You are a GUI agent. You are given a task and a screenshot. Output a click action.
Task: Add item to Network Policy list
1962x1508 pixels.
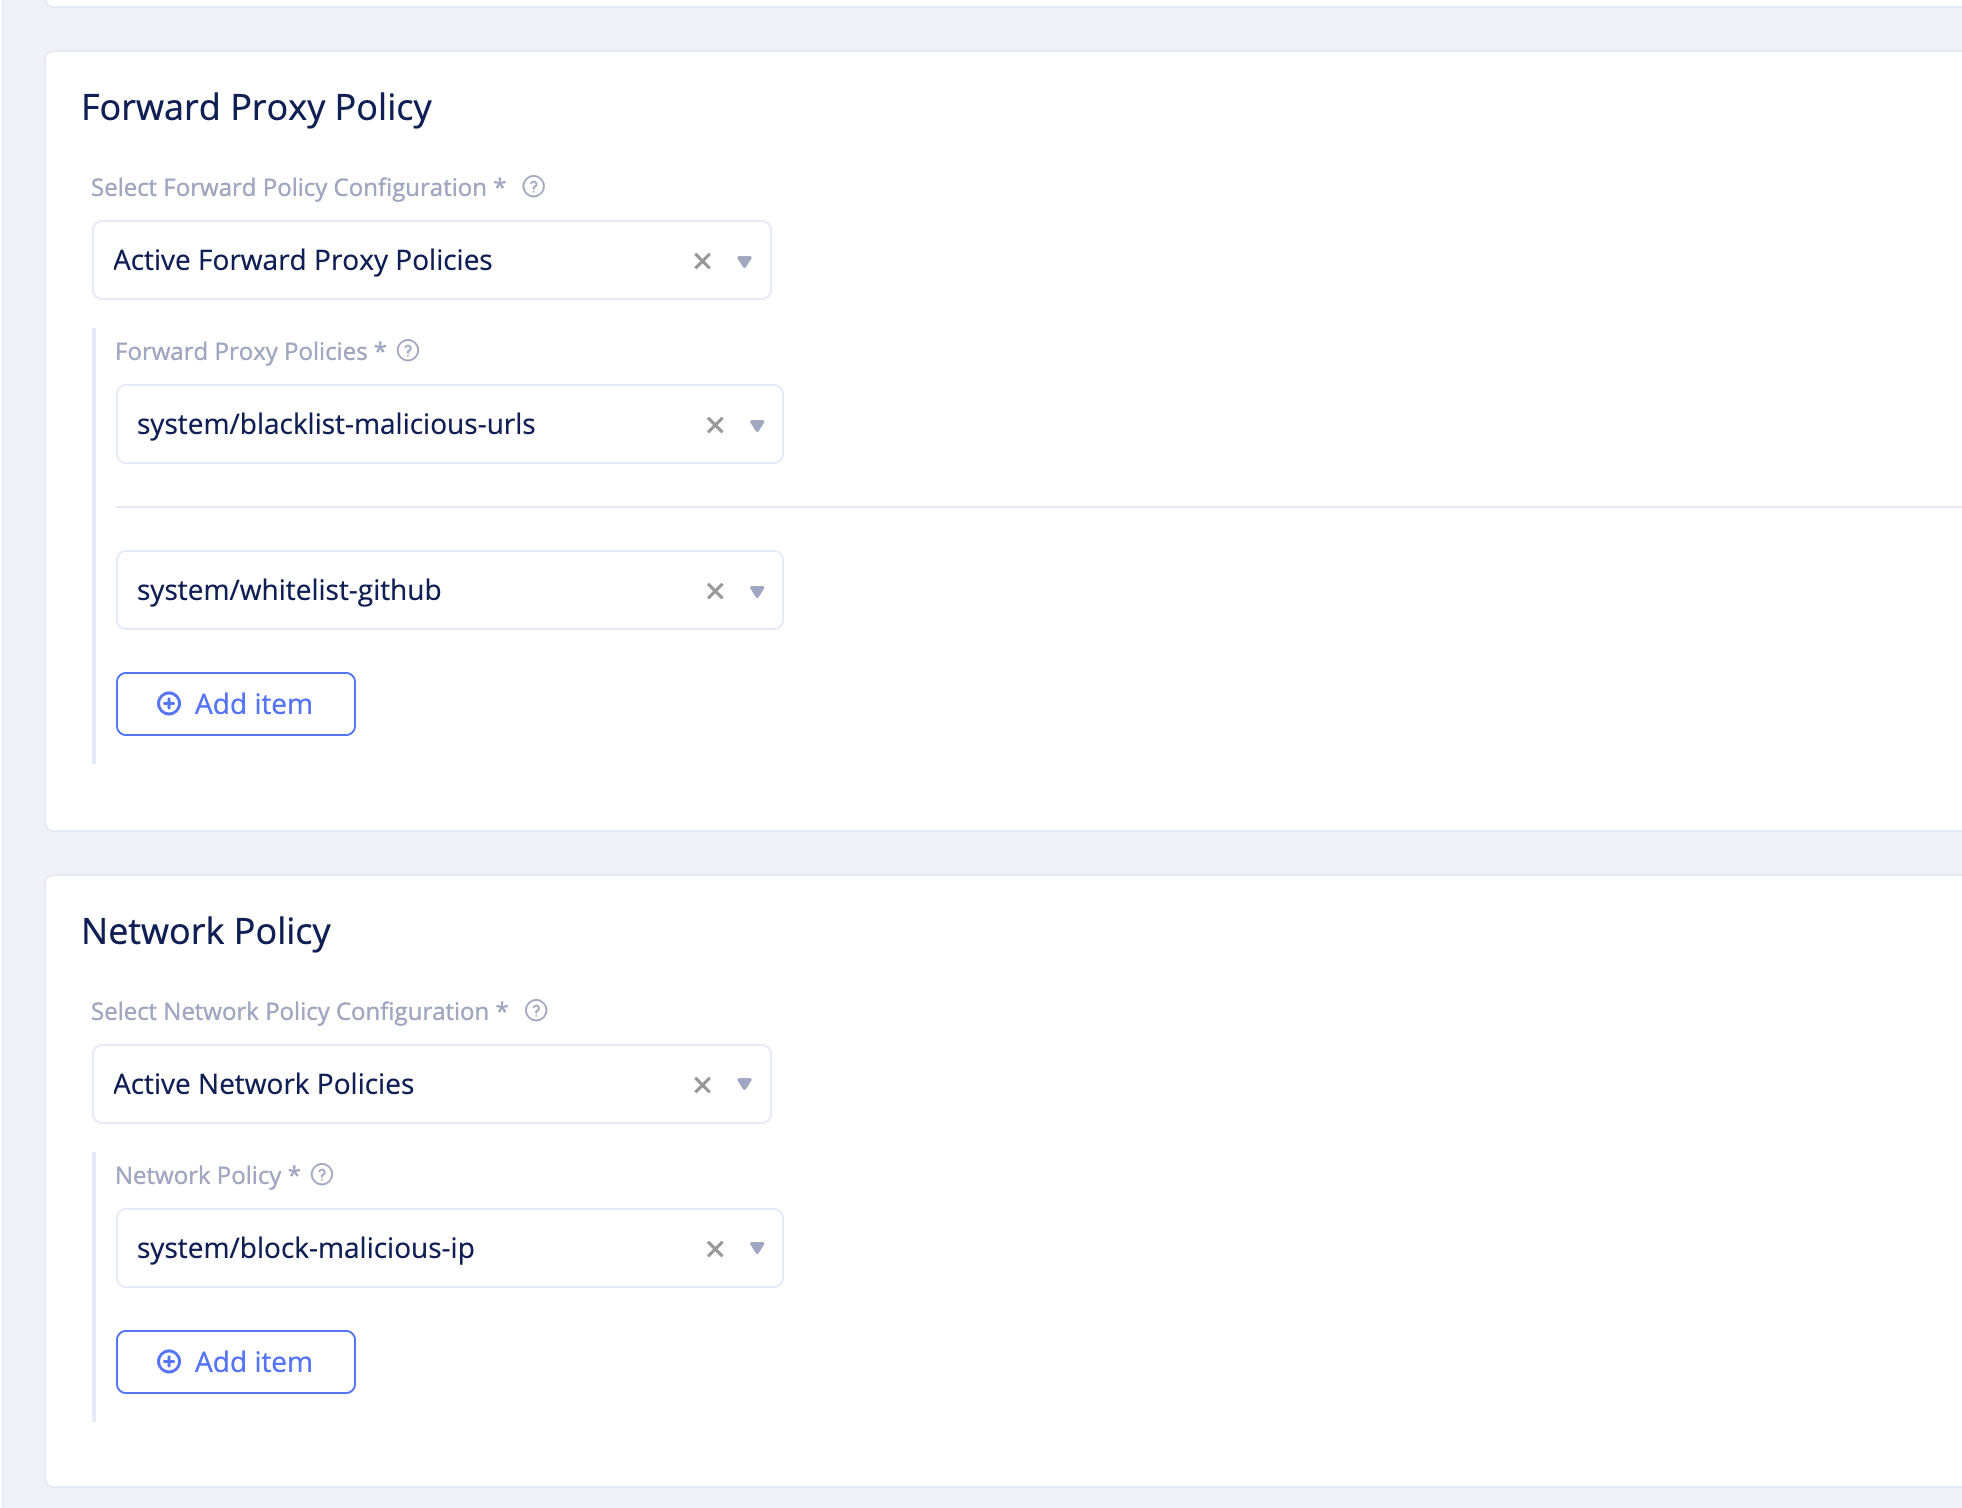click(236, 1362)
